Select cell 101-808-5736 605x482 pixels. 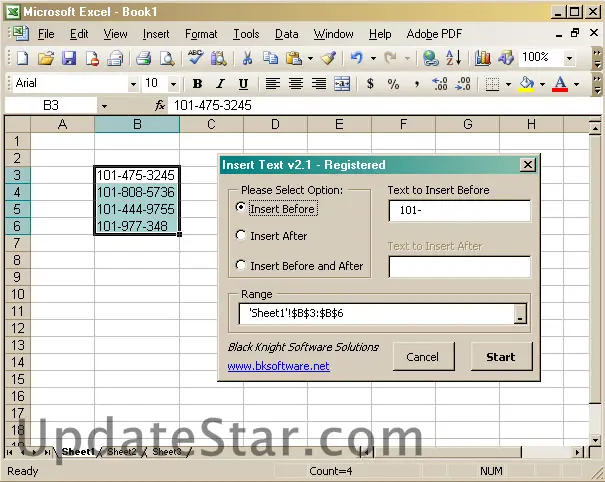(x=137, y=192)
